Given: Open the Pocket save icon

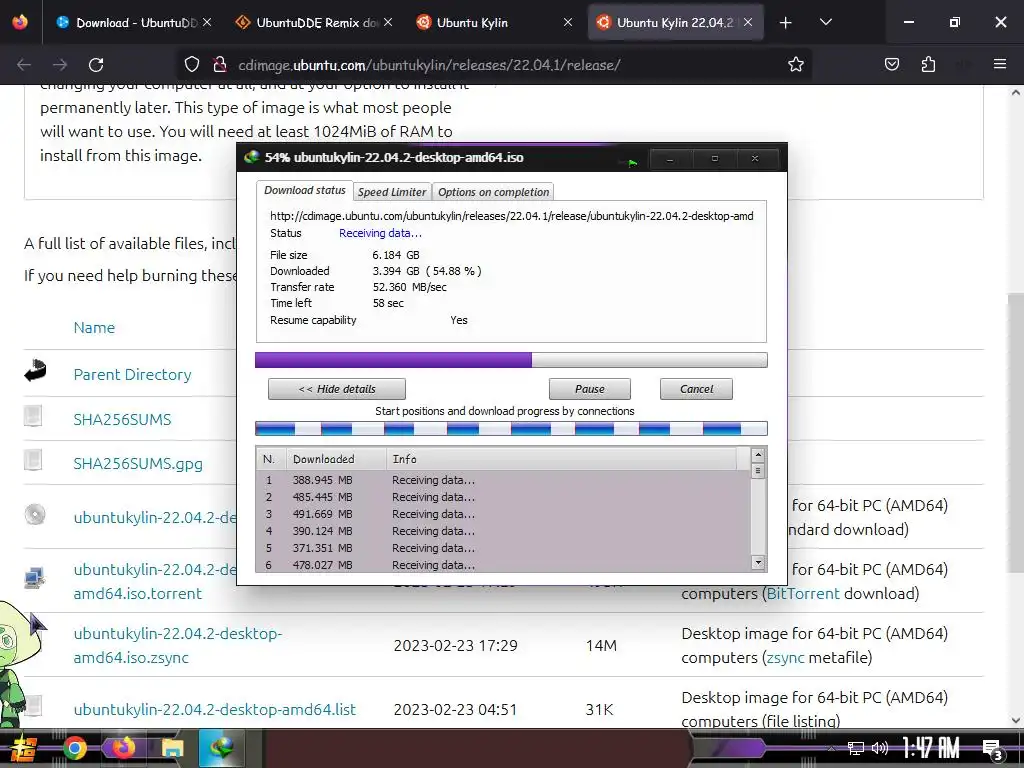Looking at the screenshot, I should pos(891,65).
